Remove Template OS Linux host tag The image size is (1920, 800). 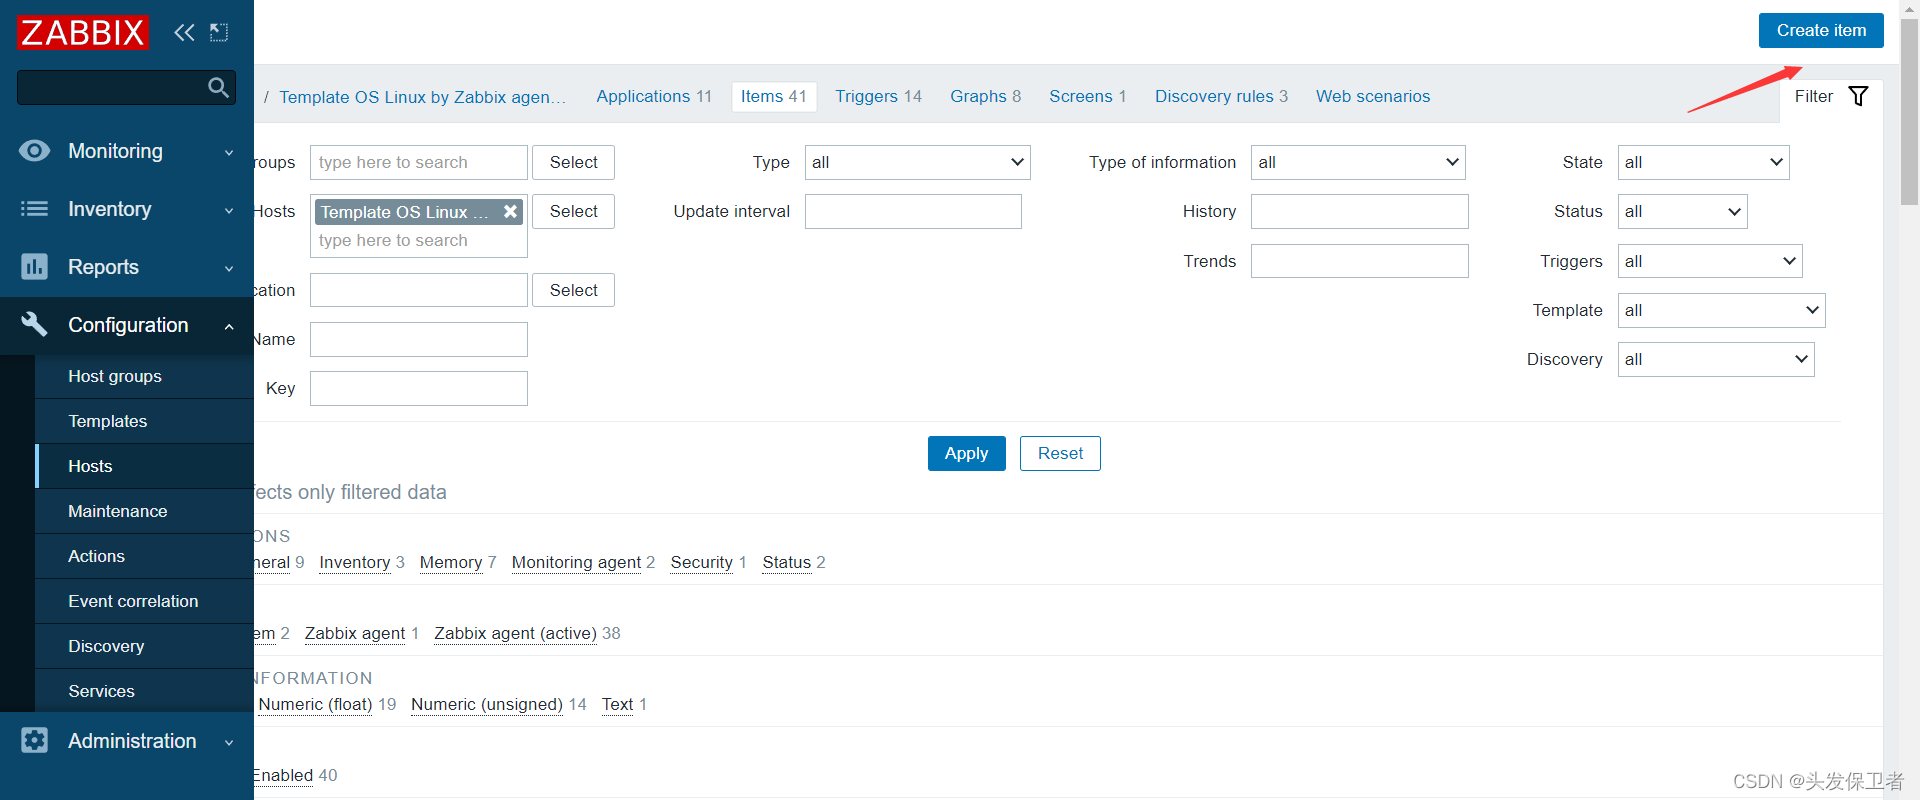510,211
